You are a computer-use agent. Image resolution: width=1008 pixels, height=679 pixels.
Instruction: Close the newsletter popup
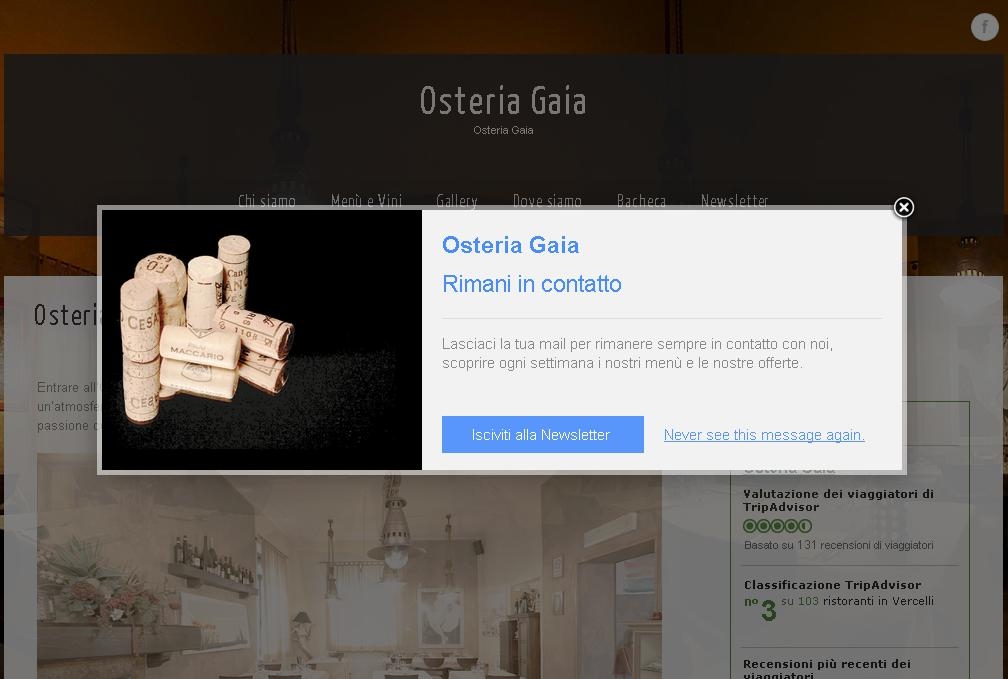[904, 207]
